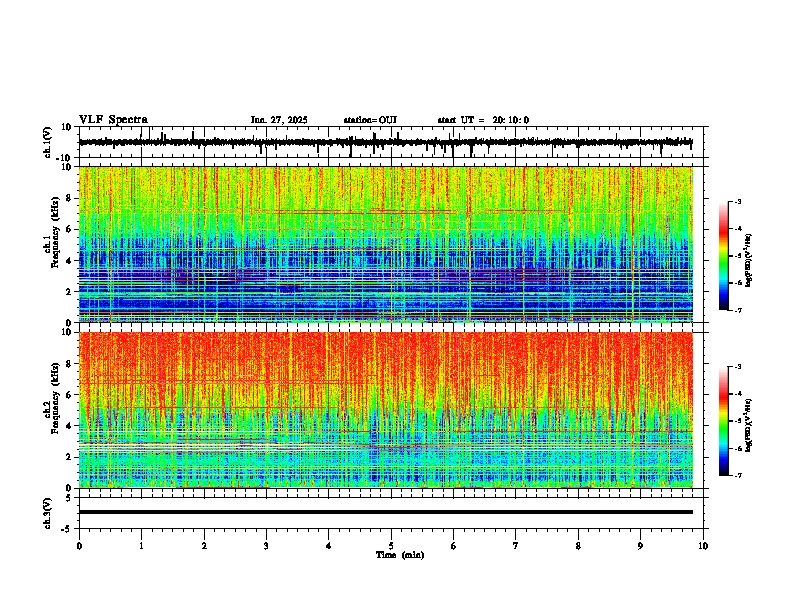Click the "start UT = 20:10:0" header text
The image size is (792, 612).
(483, 120)
